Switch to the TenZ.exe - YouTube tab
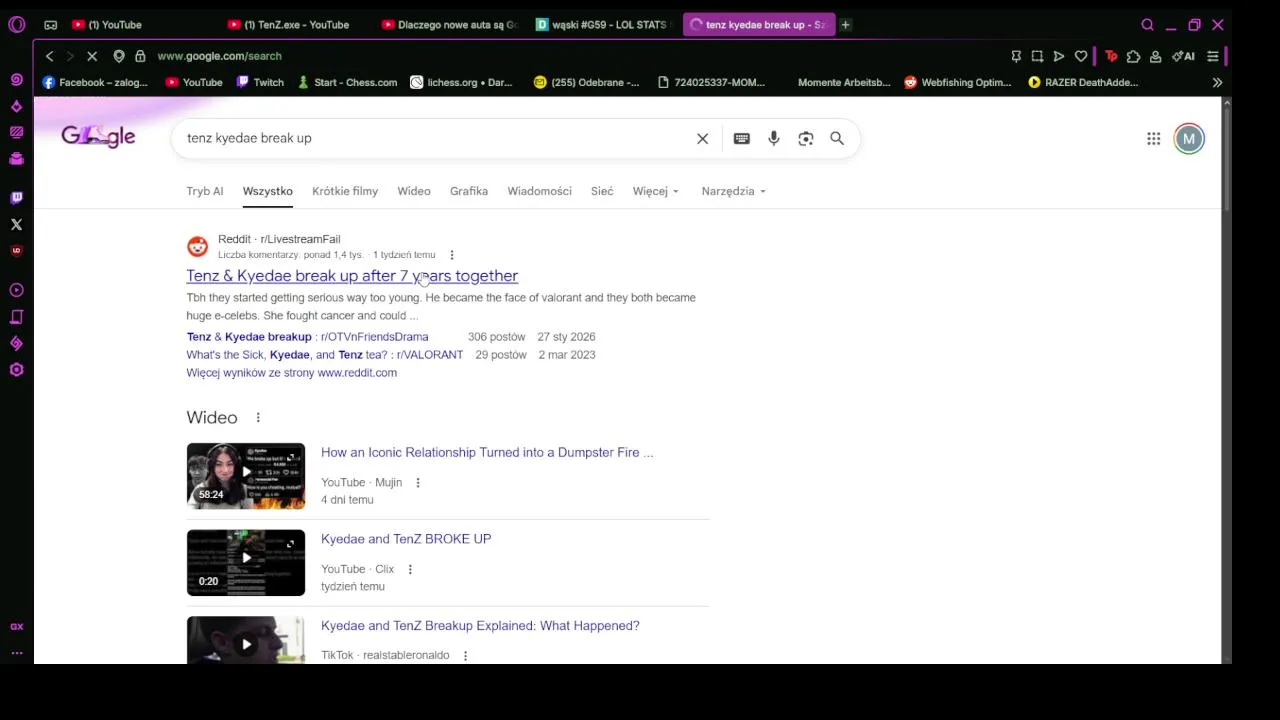Screen dimensions: 1280x720 296,24
